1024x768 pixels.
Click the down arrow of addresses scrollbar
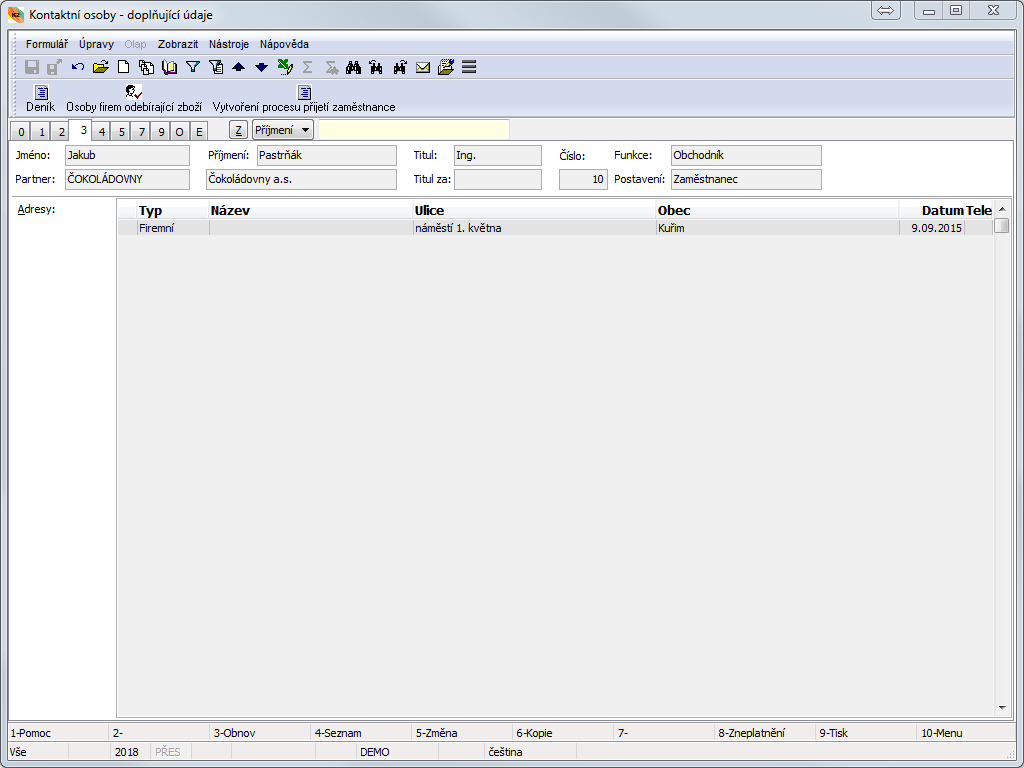pyautogui.click(x=1003, y=707)
